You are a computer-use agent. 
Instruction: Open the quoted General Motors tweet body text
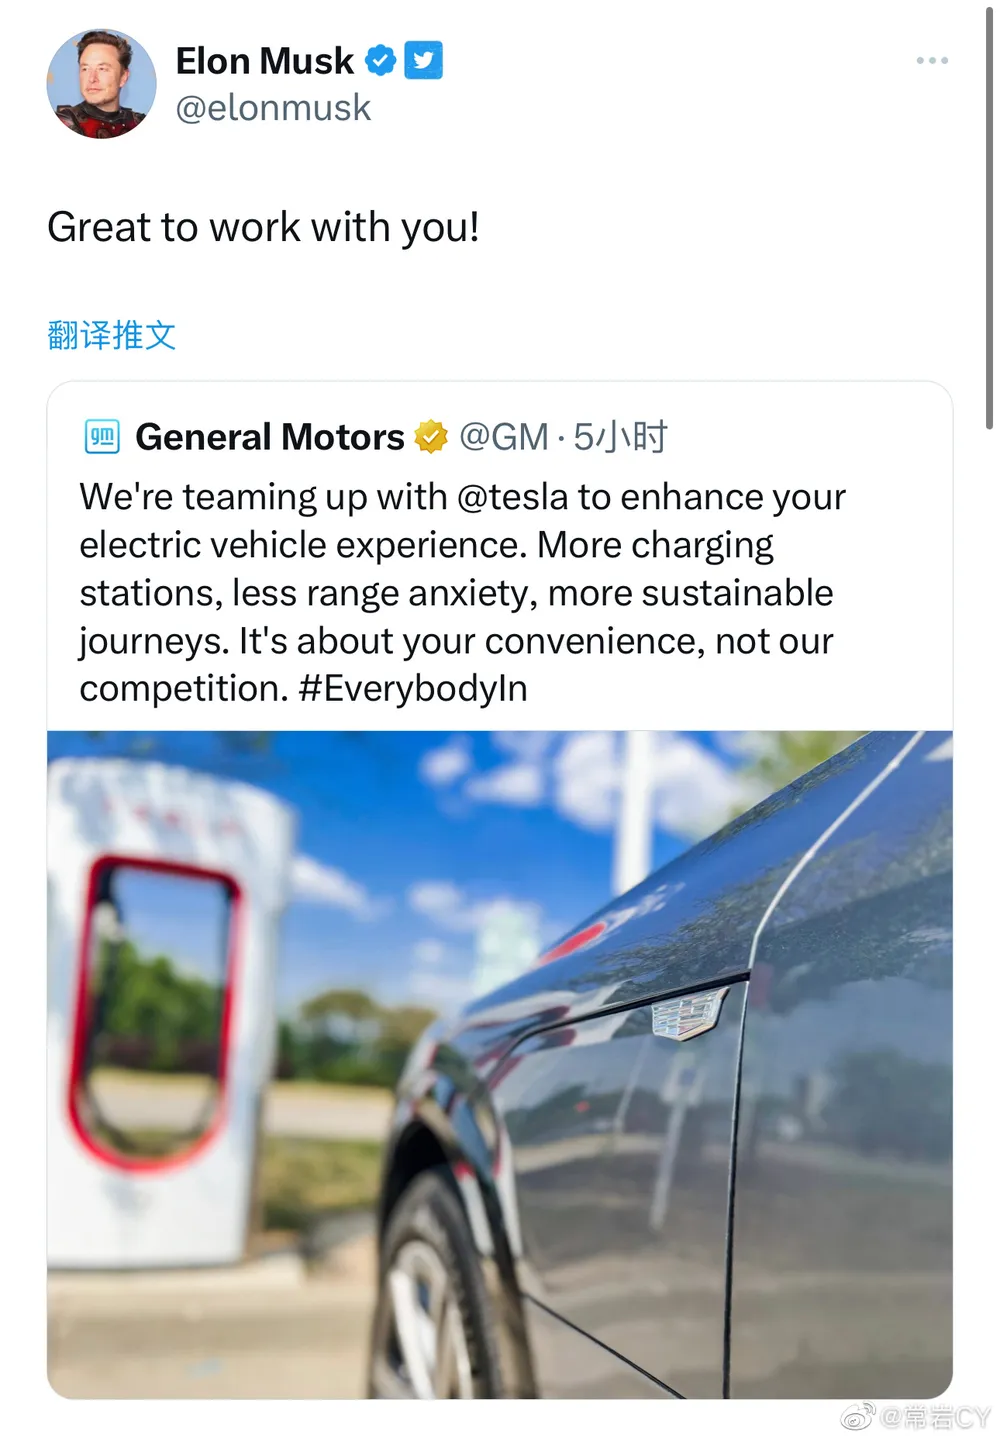pos(463,593)
